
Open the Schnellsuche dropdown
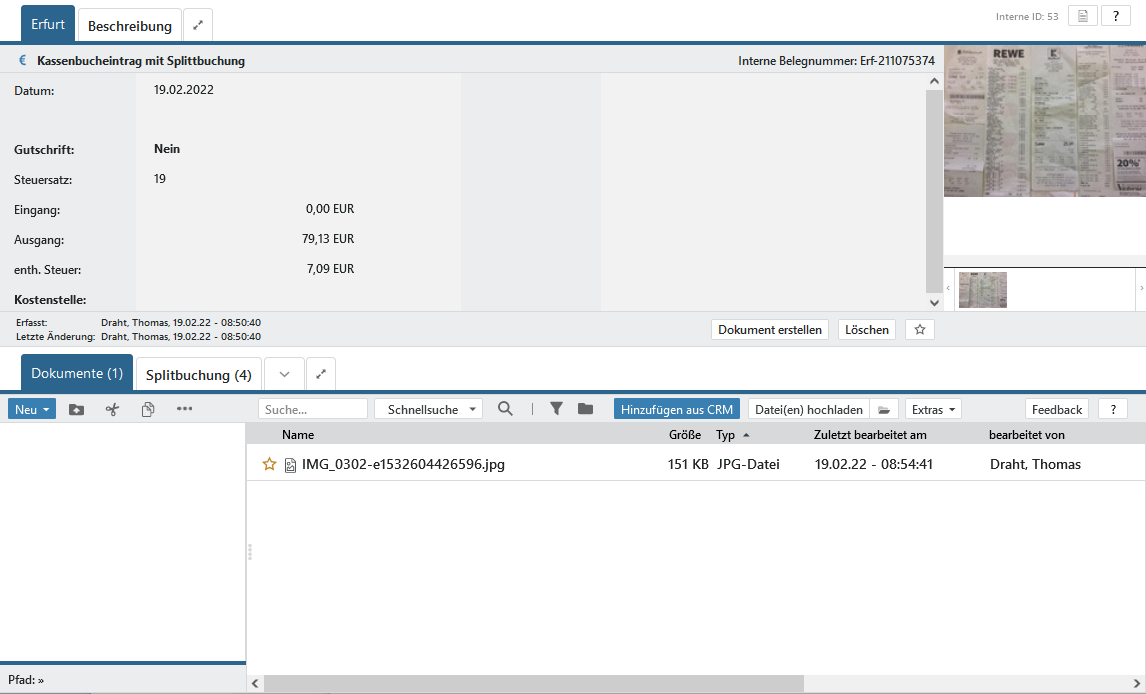(x=428, y=409)
